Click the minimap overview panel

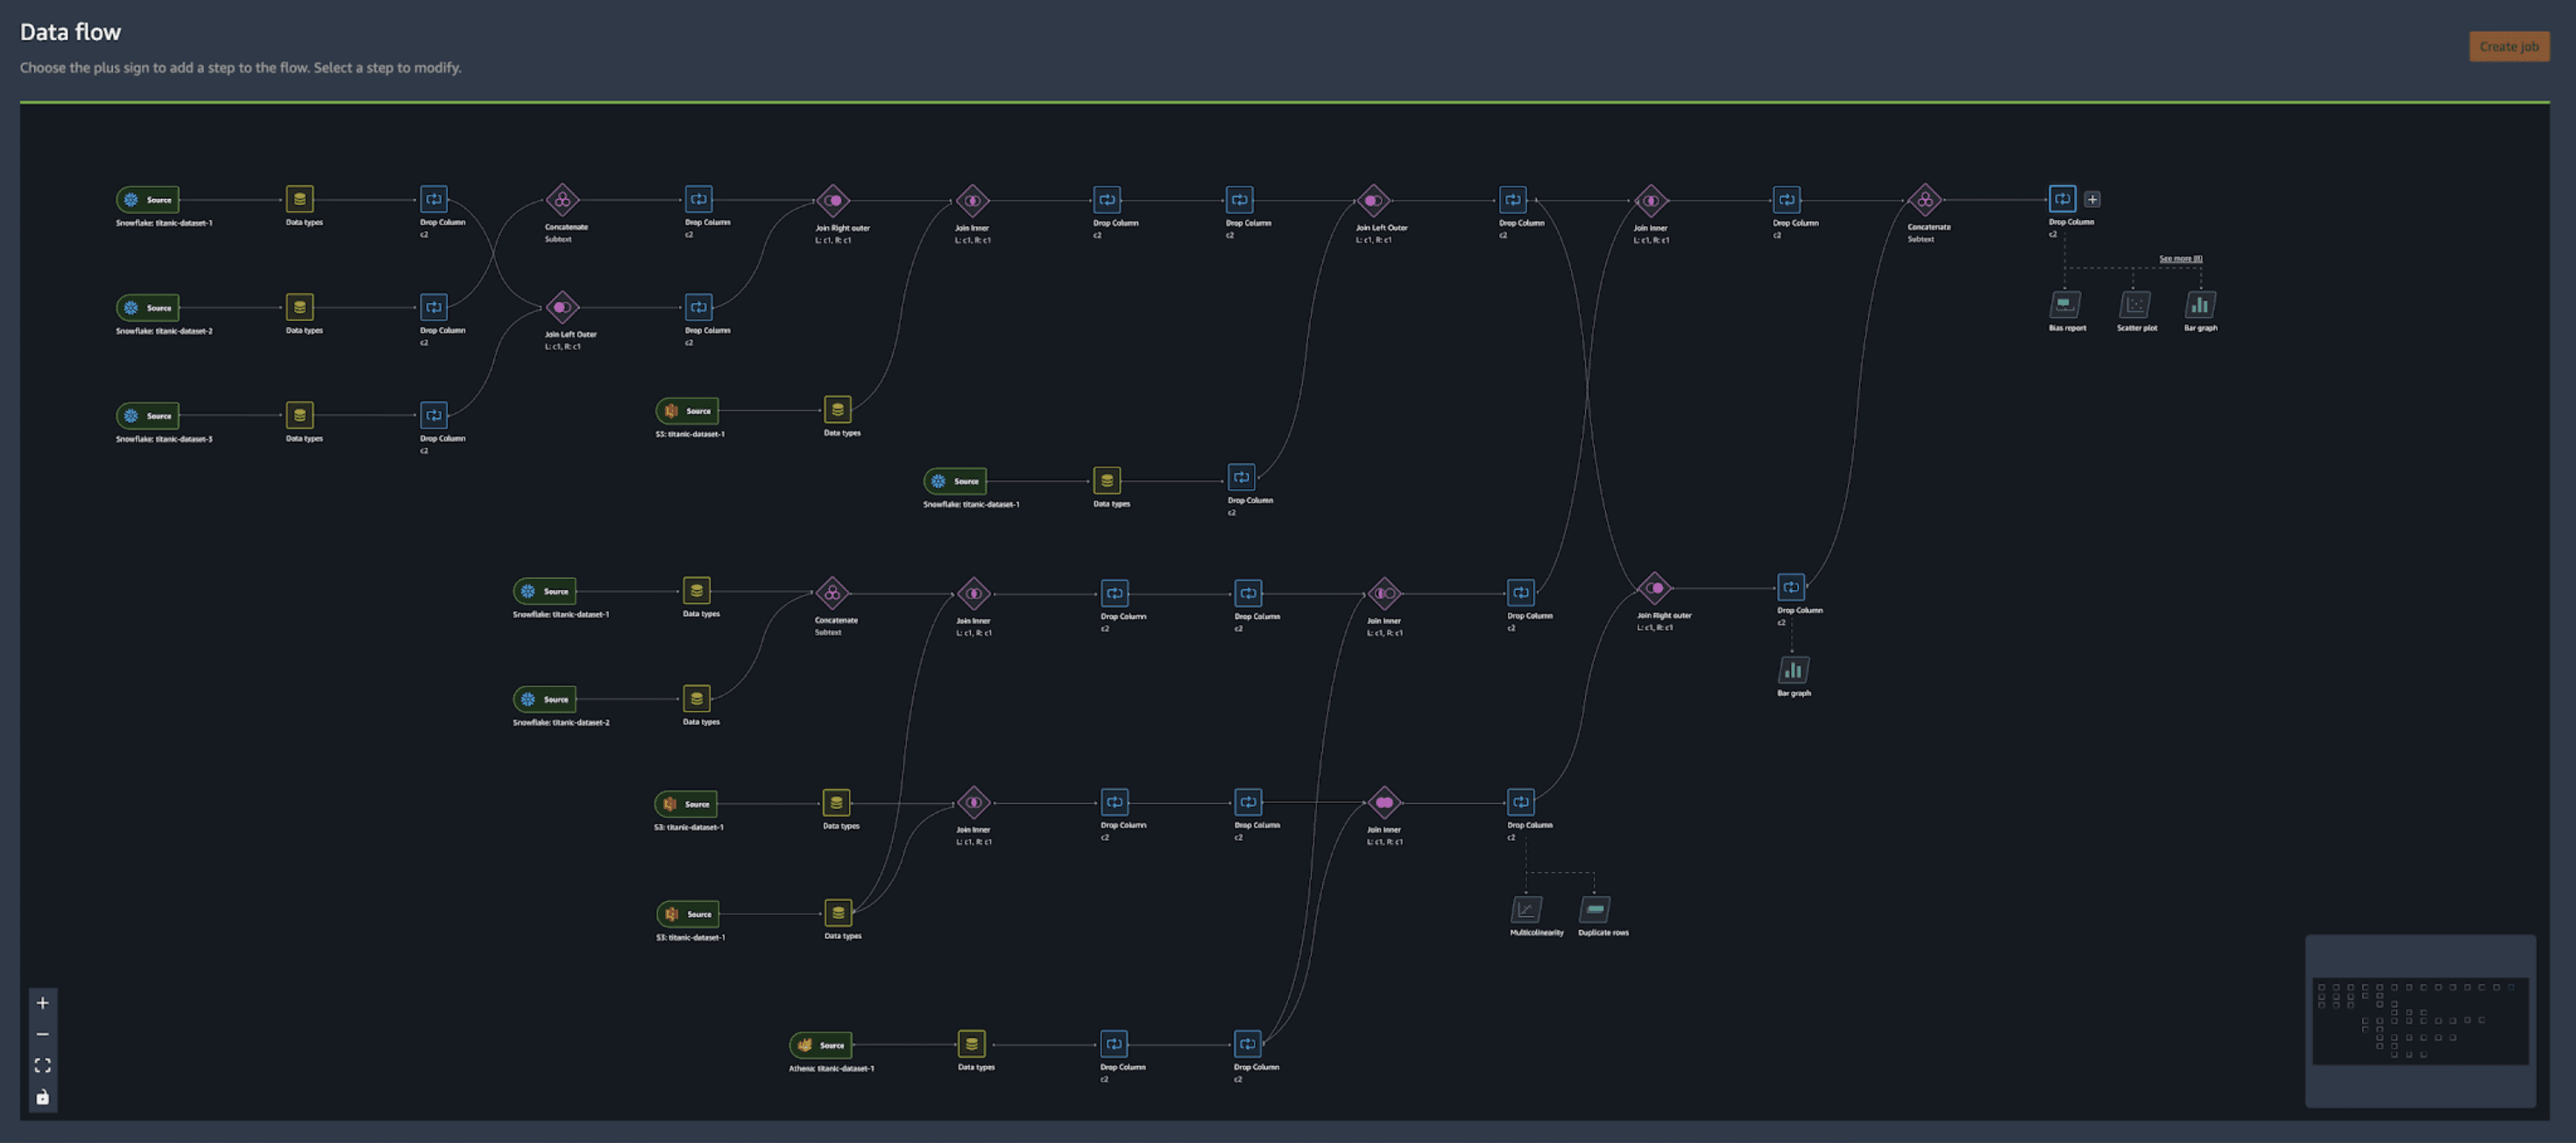pyautogui.click(x=2420, y=1021)
